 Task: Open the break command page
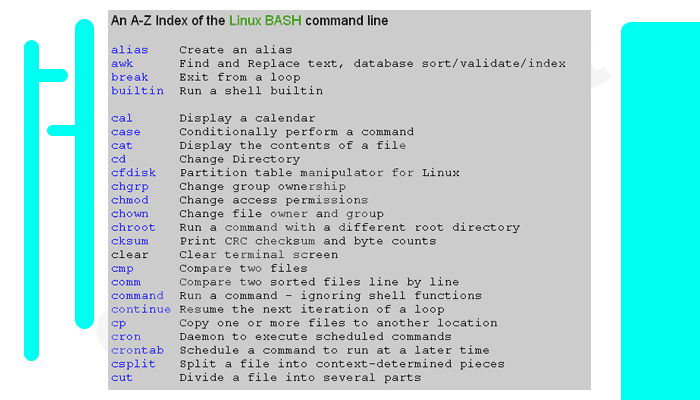129,77
